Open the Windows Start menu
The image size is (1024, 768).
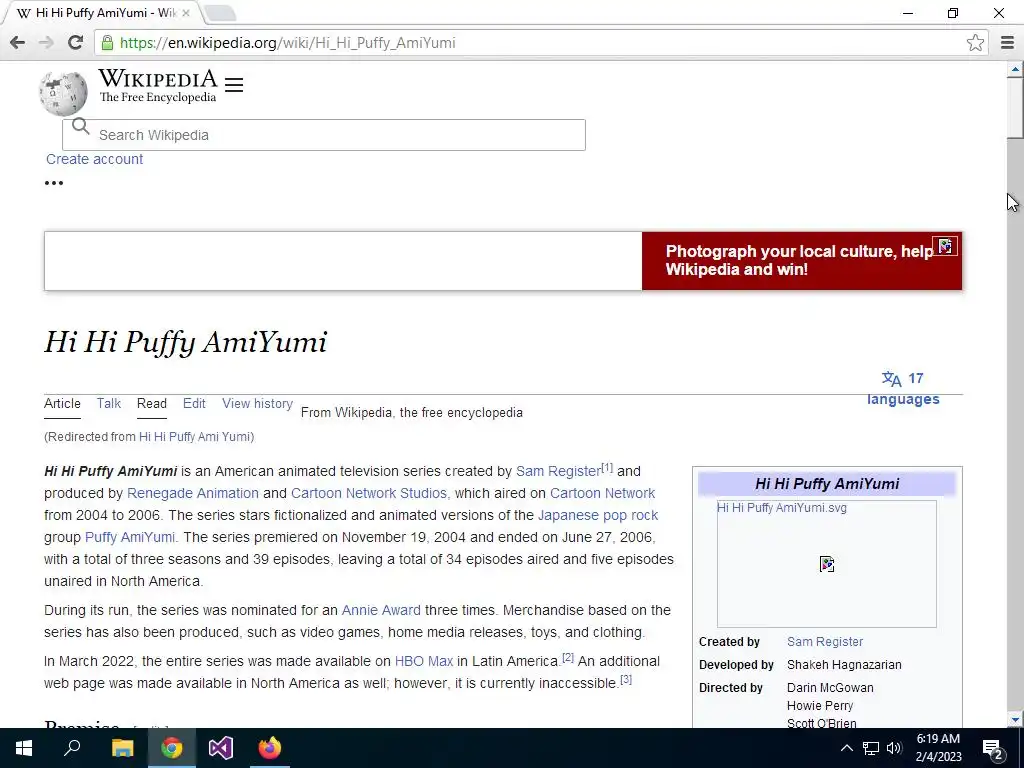(x=24, y=748)
